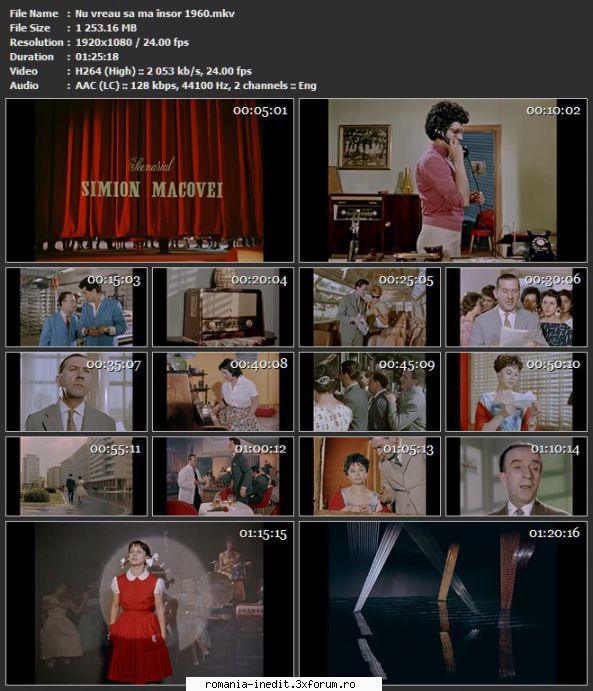
Task: Click the thumbnail stamped 00:05:01
Action: 149,180
